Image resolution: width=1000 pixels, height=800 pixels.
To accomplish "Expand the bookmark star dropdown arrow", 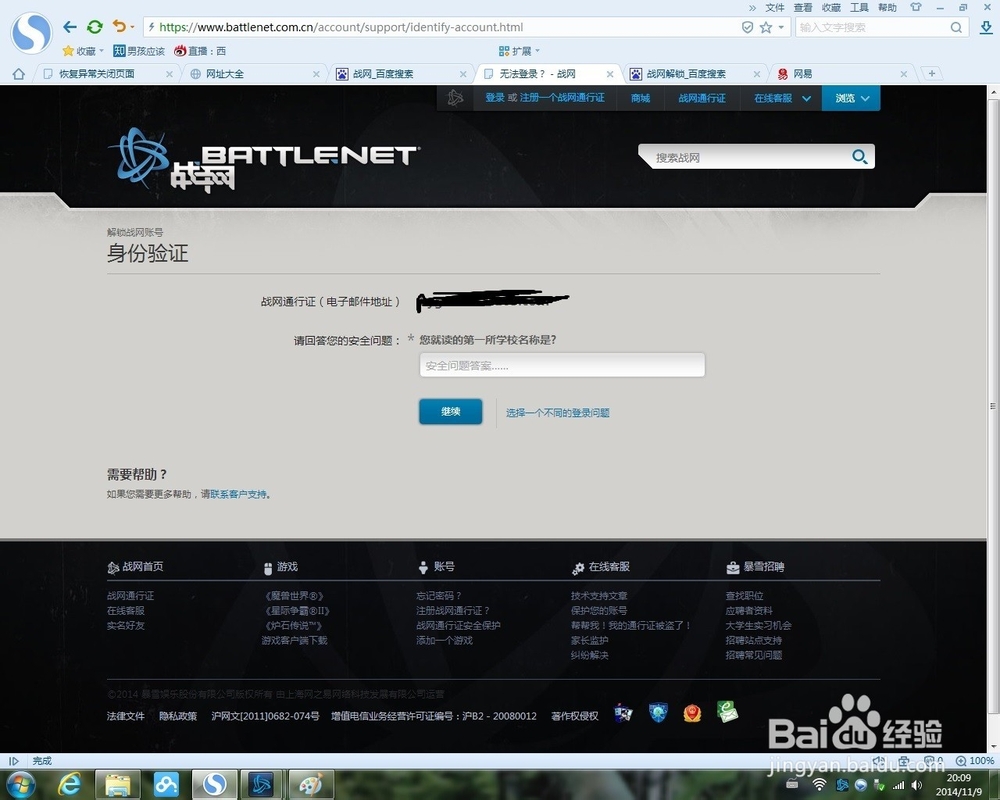I will pos(781,27).
